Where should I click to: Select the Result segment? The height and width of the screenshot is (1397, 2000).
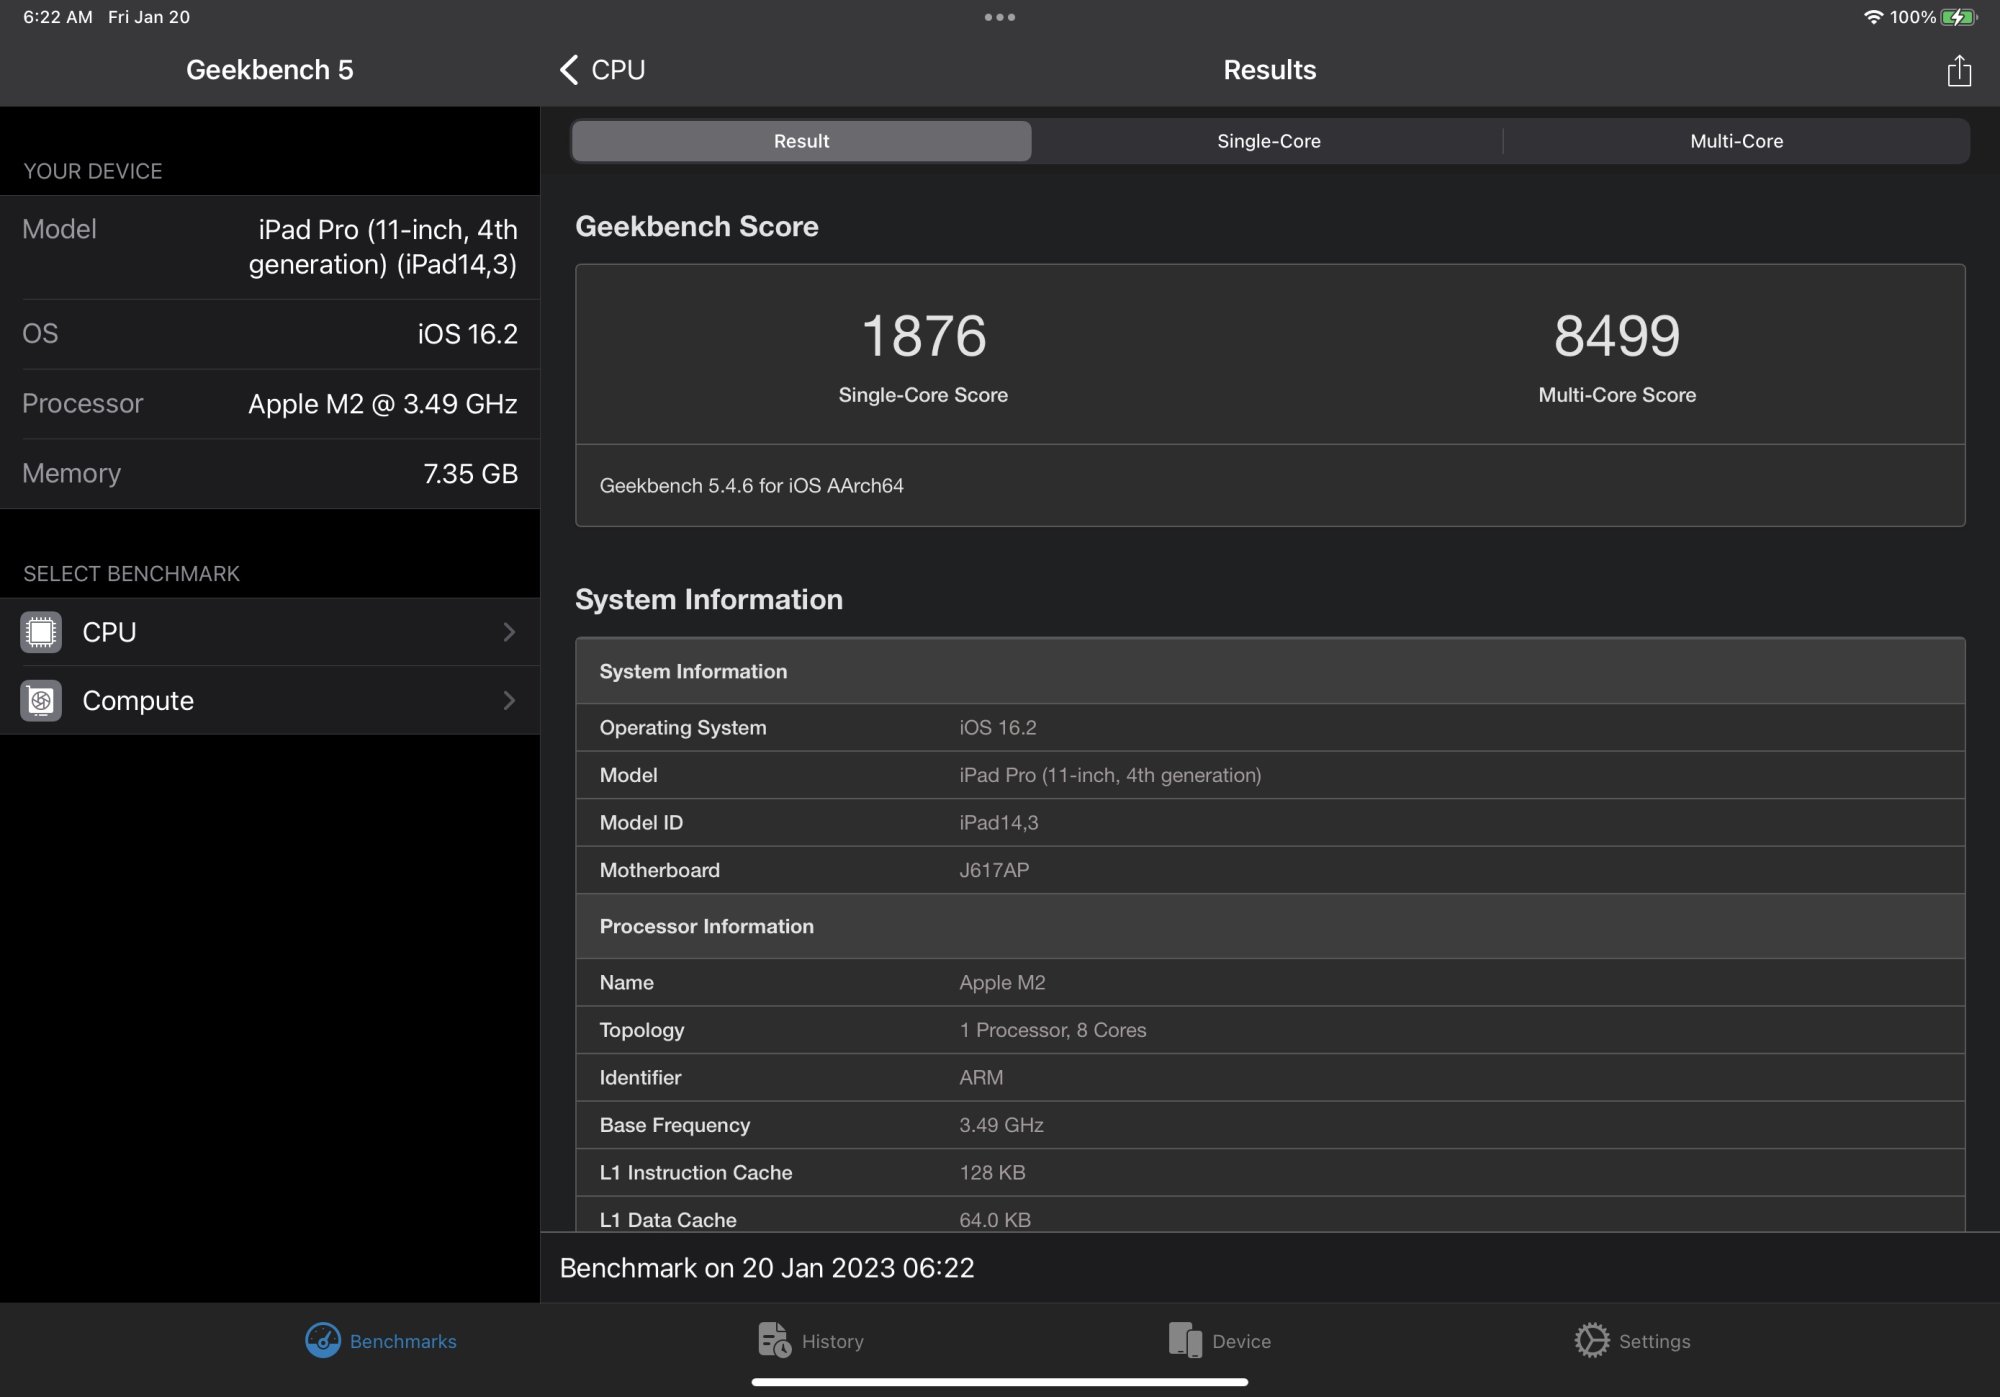tap(801, 141)
